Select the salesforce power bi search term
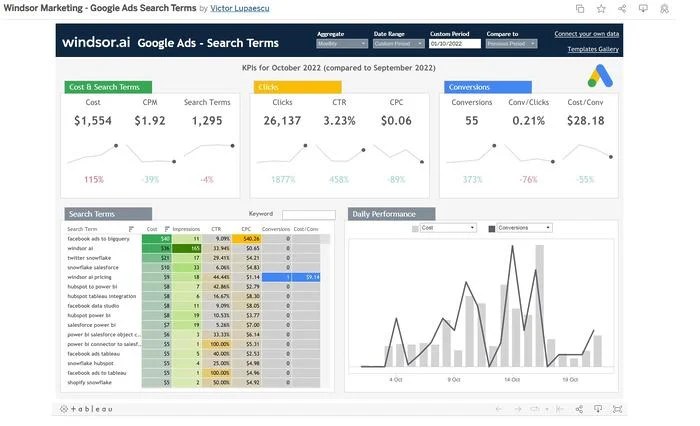The height and width of the screenshot is (426, 700). 92,325
